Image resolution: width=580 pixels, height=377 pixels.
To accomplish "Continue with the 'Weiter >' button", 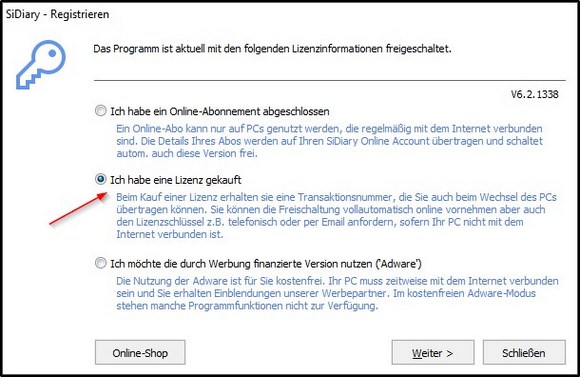I will click(433, 353).
